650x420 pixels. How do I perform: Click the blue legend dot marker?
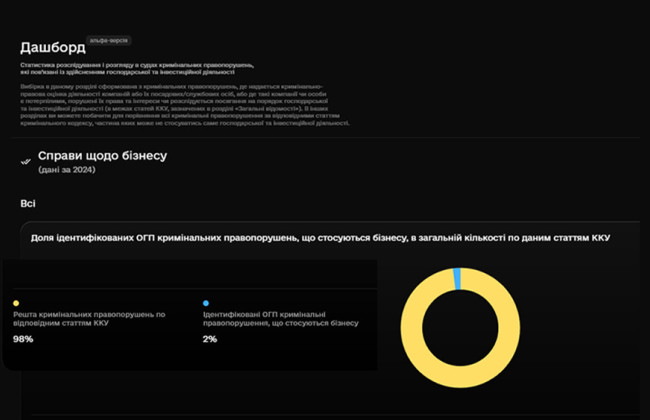[x=205, y=302]
